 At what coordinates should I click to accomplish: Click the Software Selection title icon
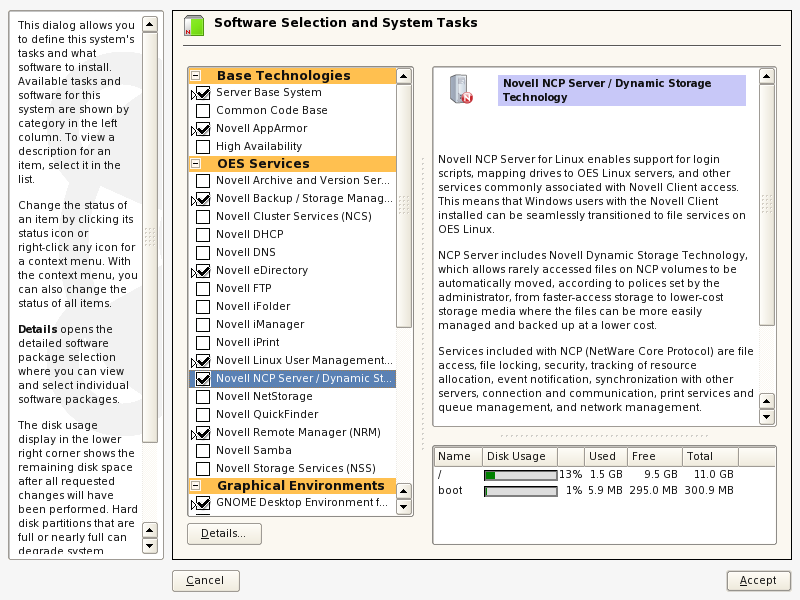193,26
